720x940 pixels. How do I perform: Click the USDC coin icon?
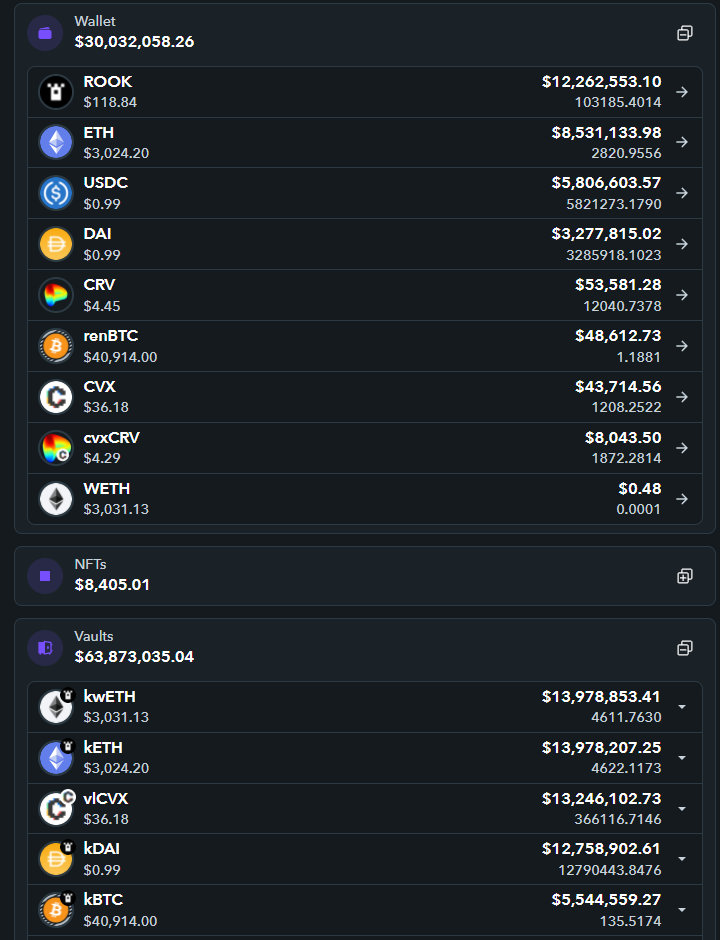tap(56, 193)
